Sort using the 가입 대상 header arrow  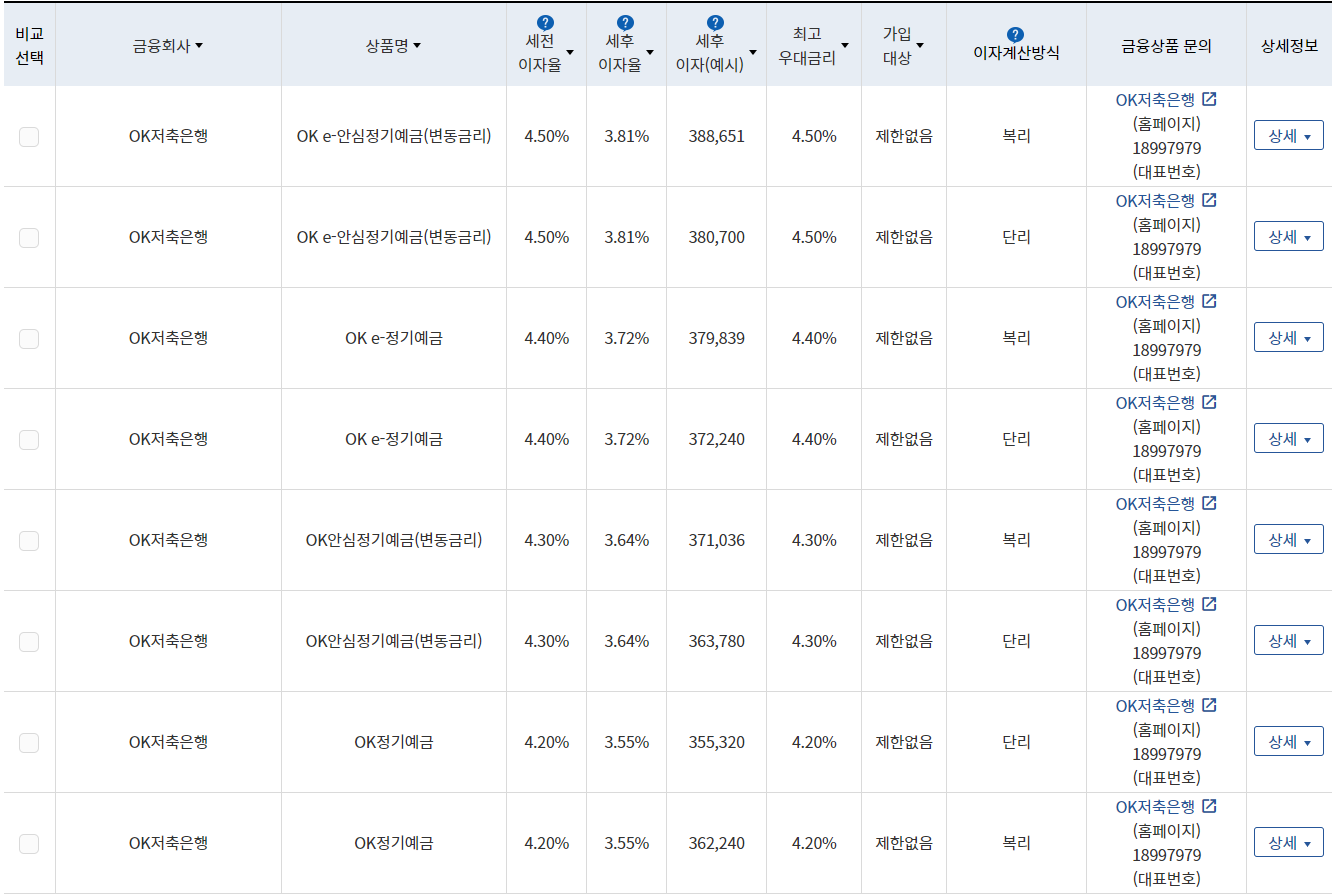(920, 45)
